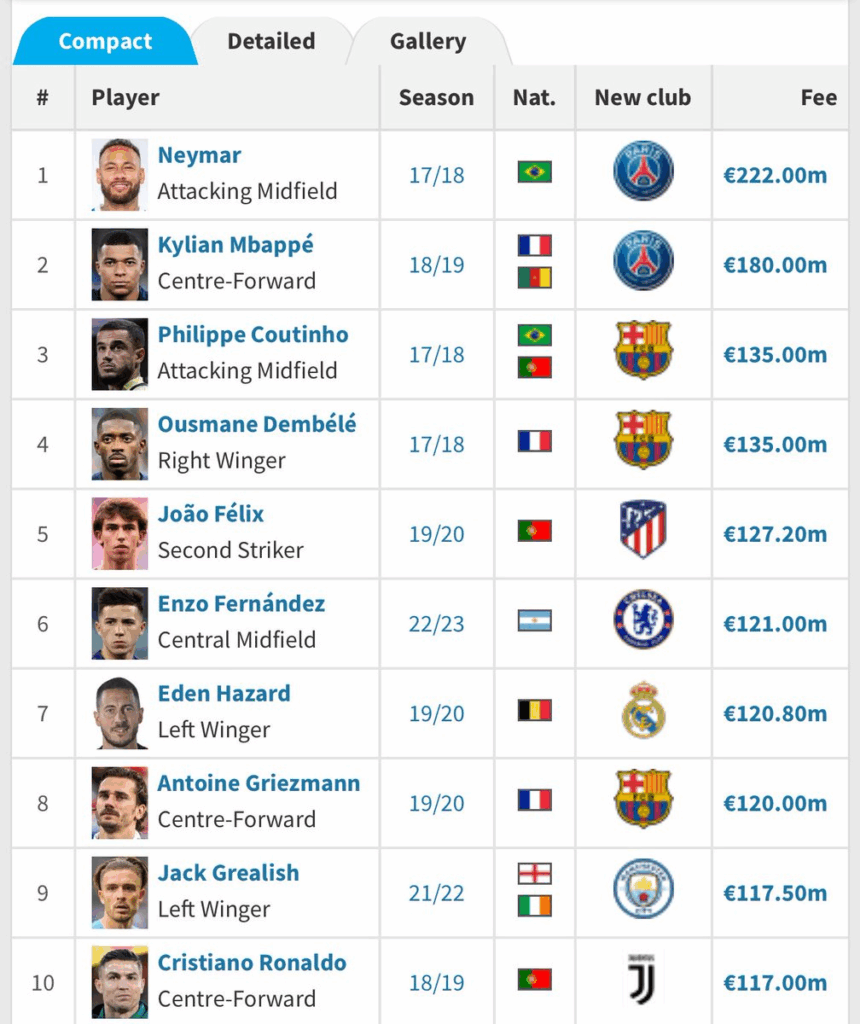The height and width of the screenshot is (1024, 860).
Task: Click João Félix's player photo
Action: click(x=119, y=534)
